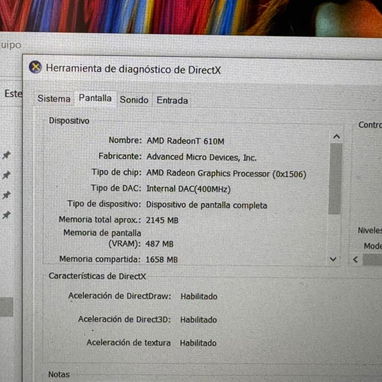This screenshot has height=382, width=382.
Task: Click the 'Características de DirectX' heading
Action: [x=97, y=276]
